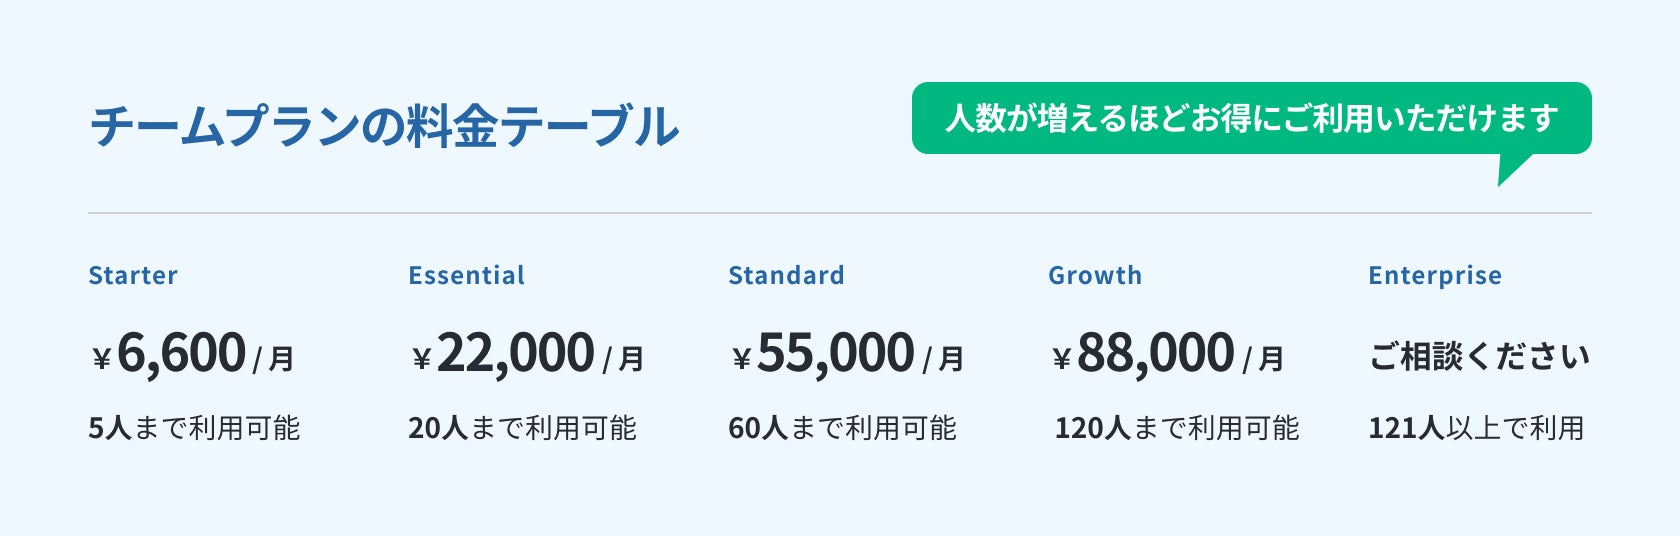Click the 88,000 price figure
This screenshot has height=536, width=1680.
pos(1155,354)
